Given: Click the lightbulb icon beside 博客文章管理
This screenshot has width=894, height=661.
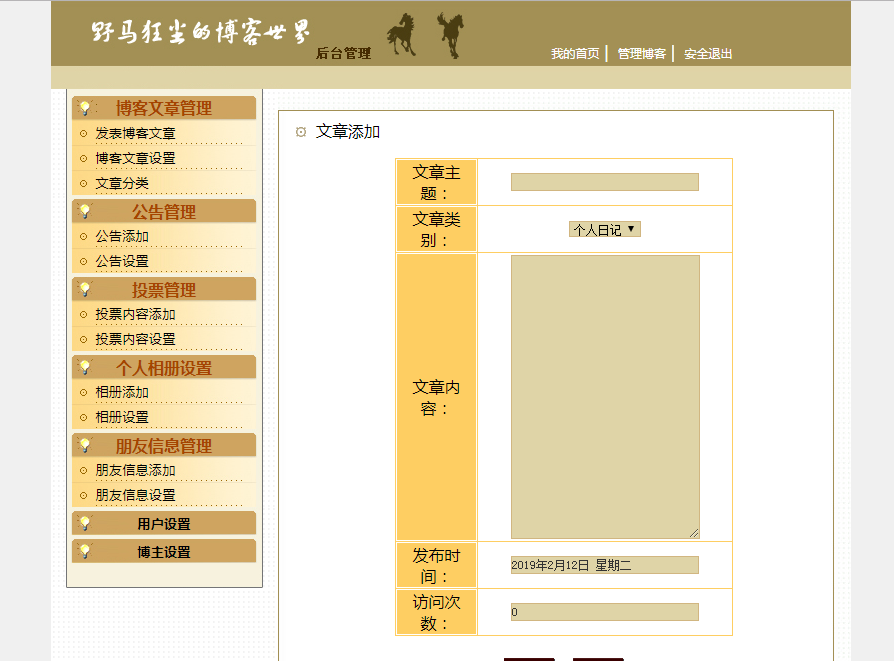Looking at the screenshot, I should coord(84,107).
